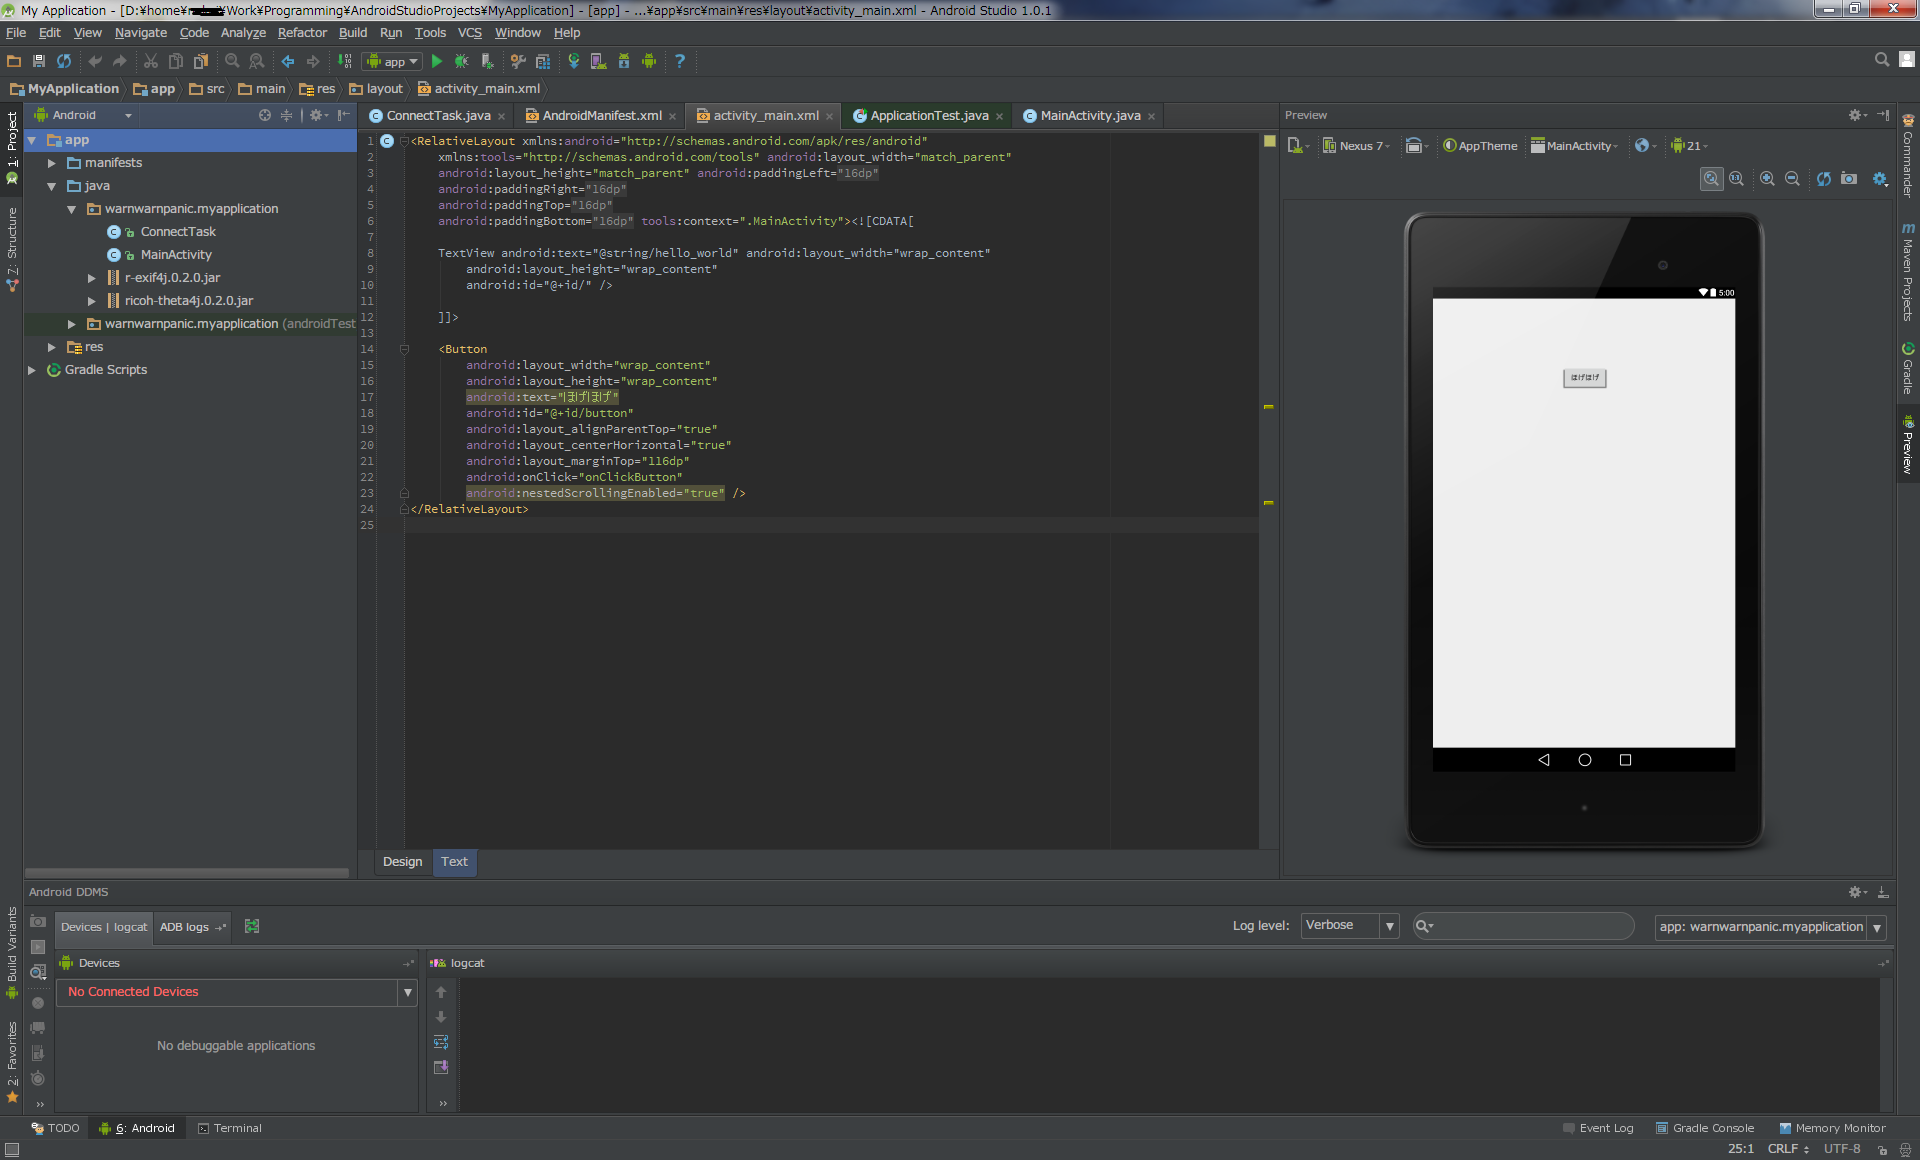This screenshot has height=1160, width=1920.
Task: Open the Gradle Console
Action: tap(1705, 1128)
